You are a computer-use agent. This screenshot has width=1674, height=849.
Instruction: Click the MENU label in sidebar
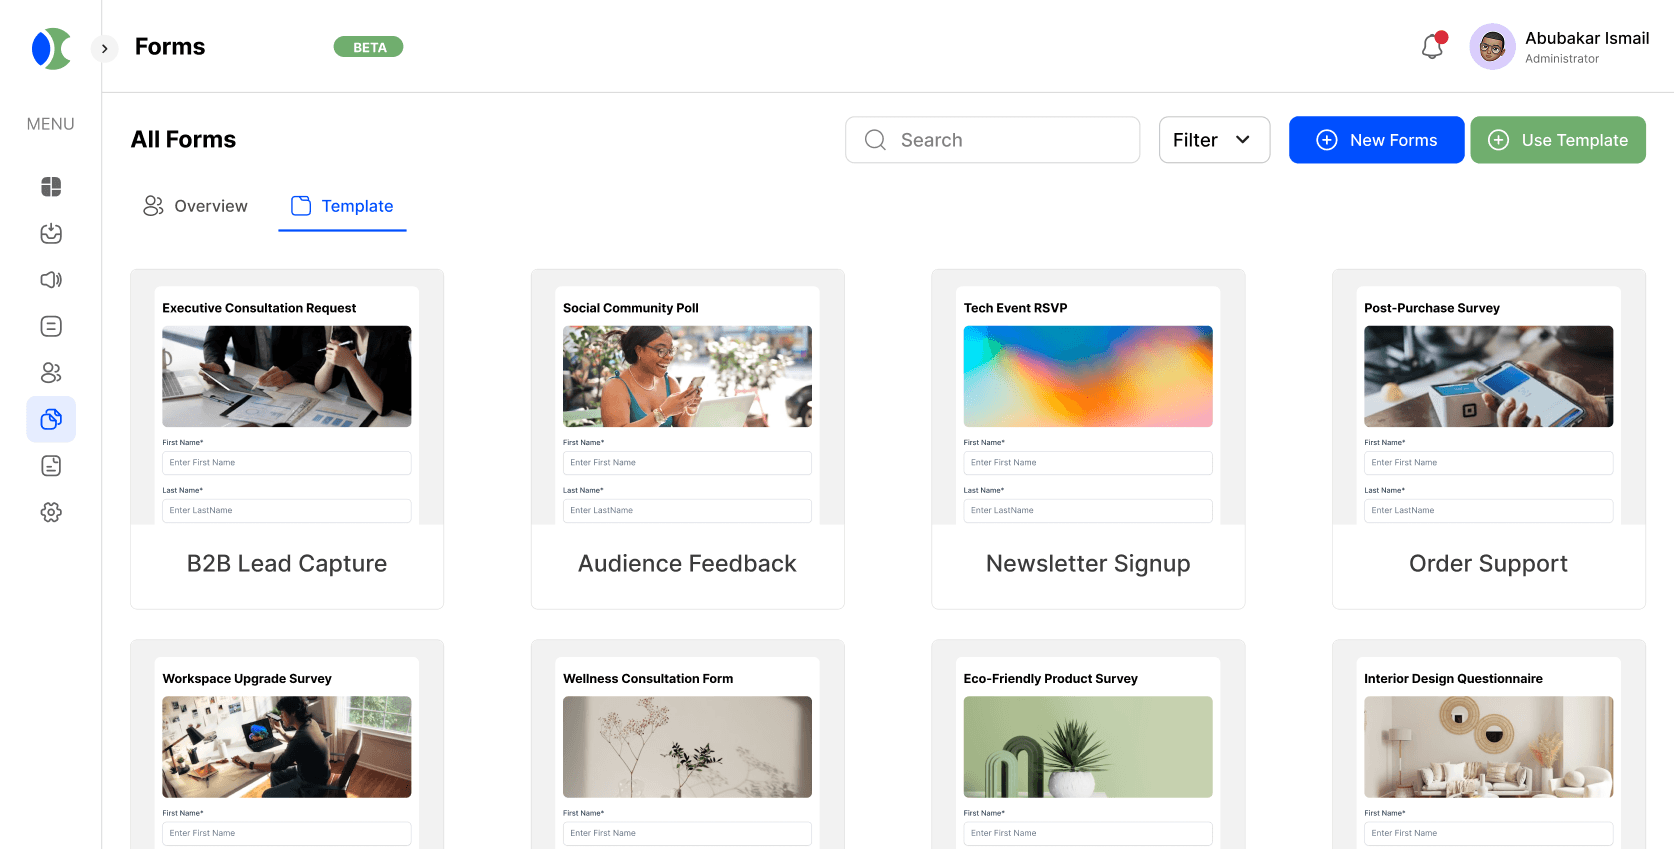pyautogui.click(x=51, y=124)
